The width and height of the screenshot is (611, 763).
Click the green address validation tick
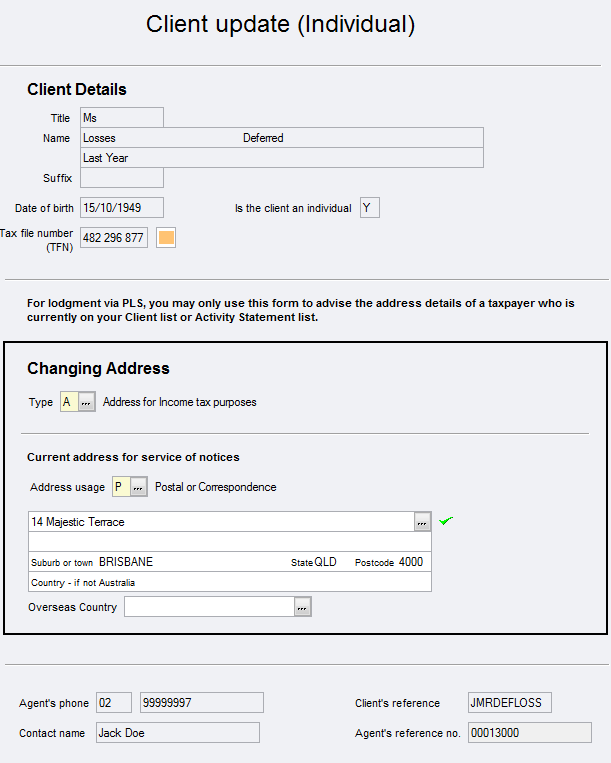point(446,521)
